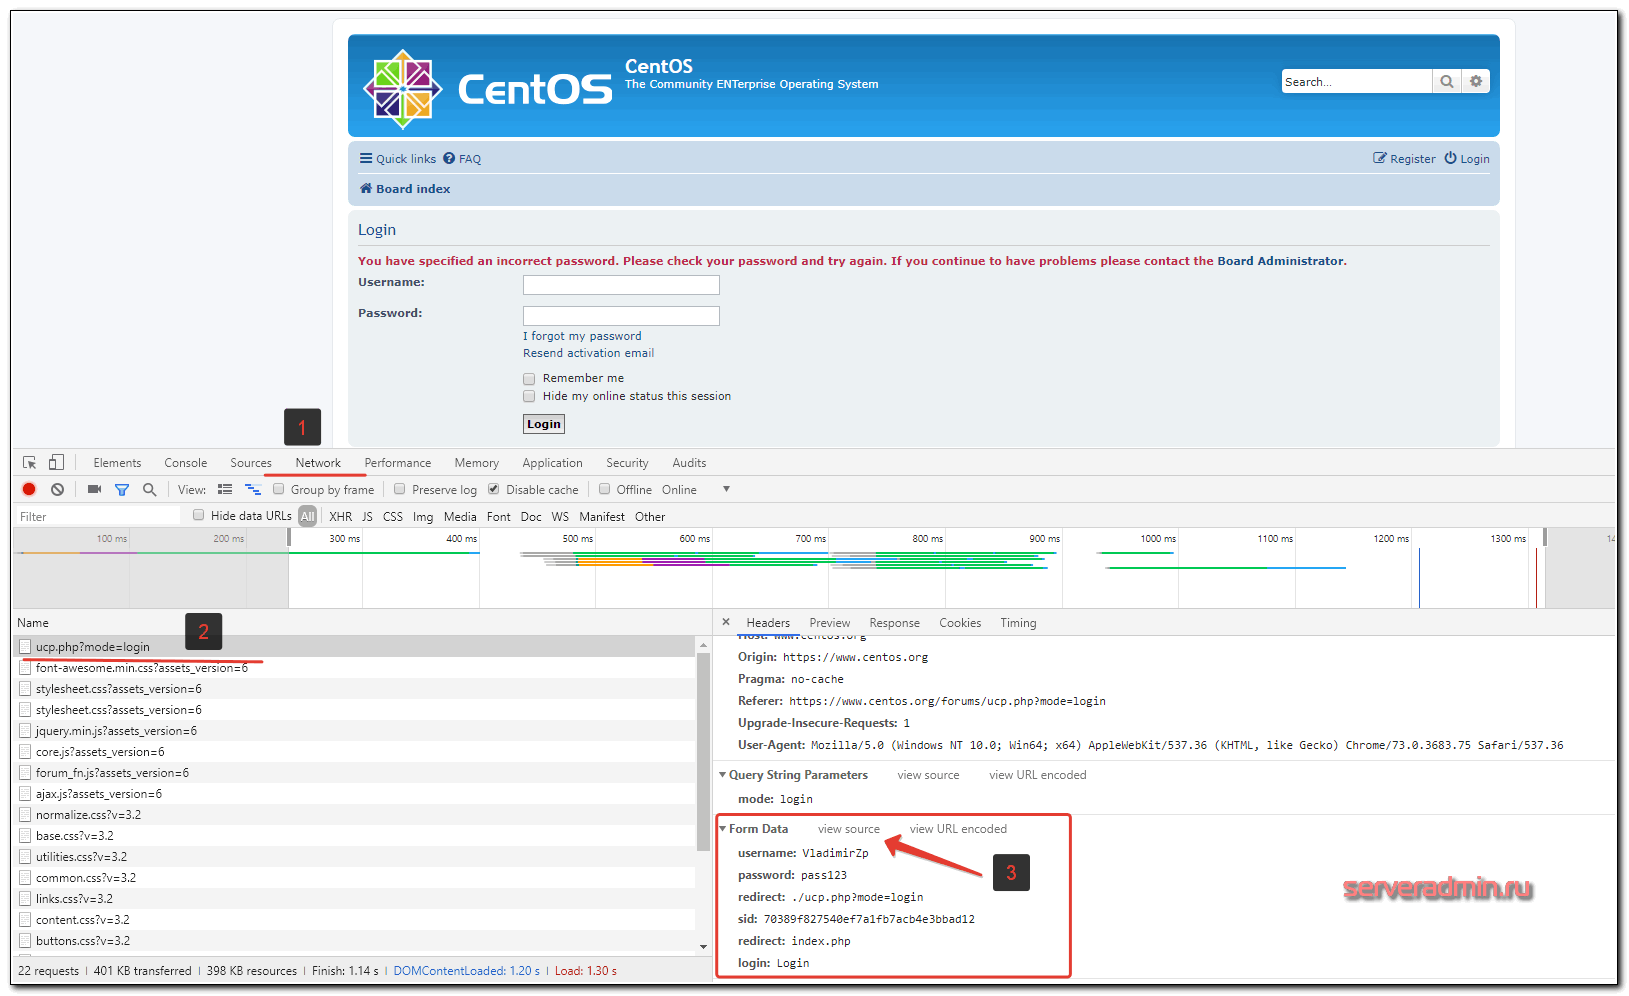Close the request details pane
The width and height of the screenshot is (1629, 996).
point(726,622)
